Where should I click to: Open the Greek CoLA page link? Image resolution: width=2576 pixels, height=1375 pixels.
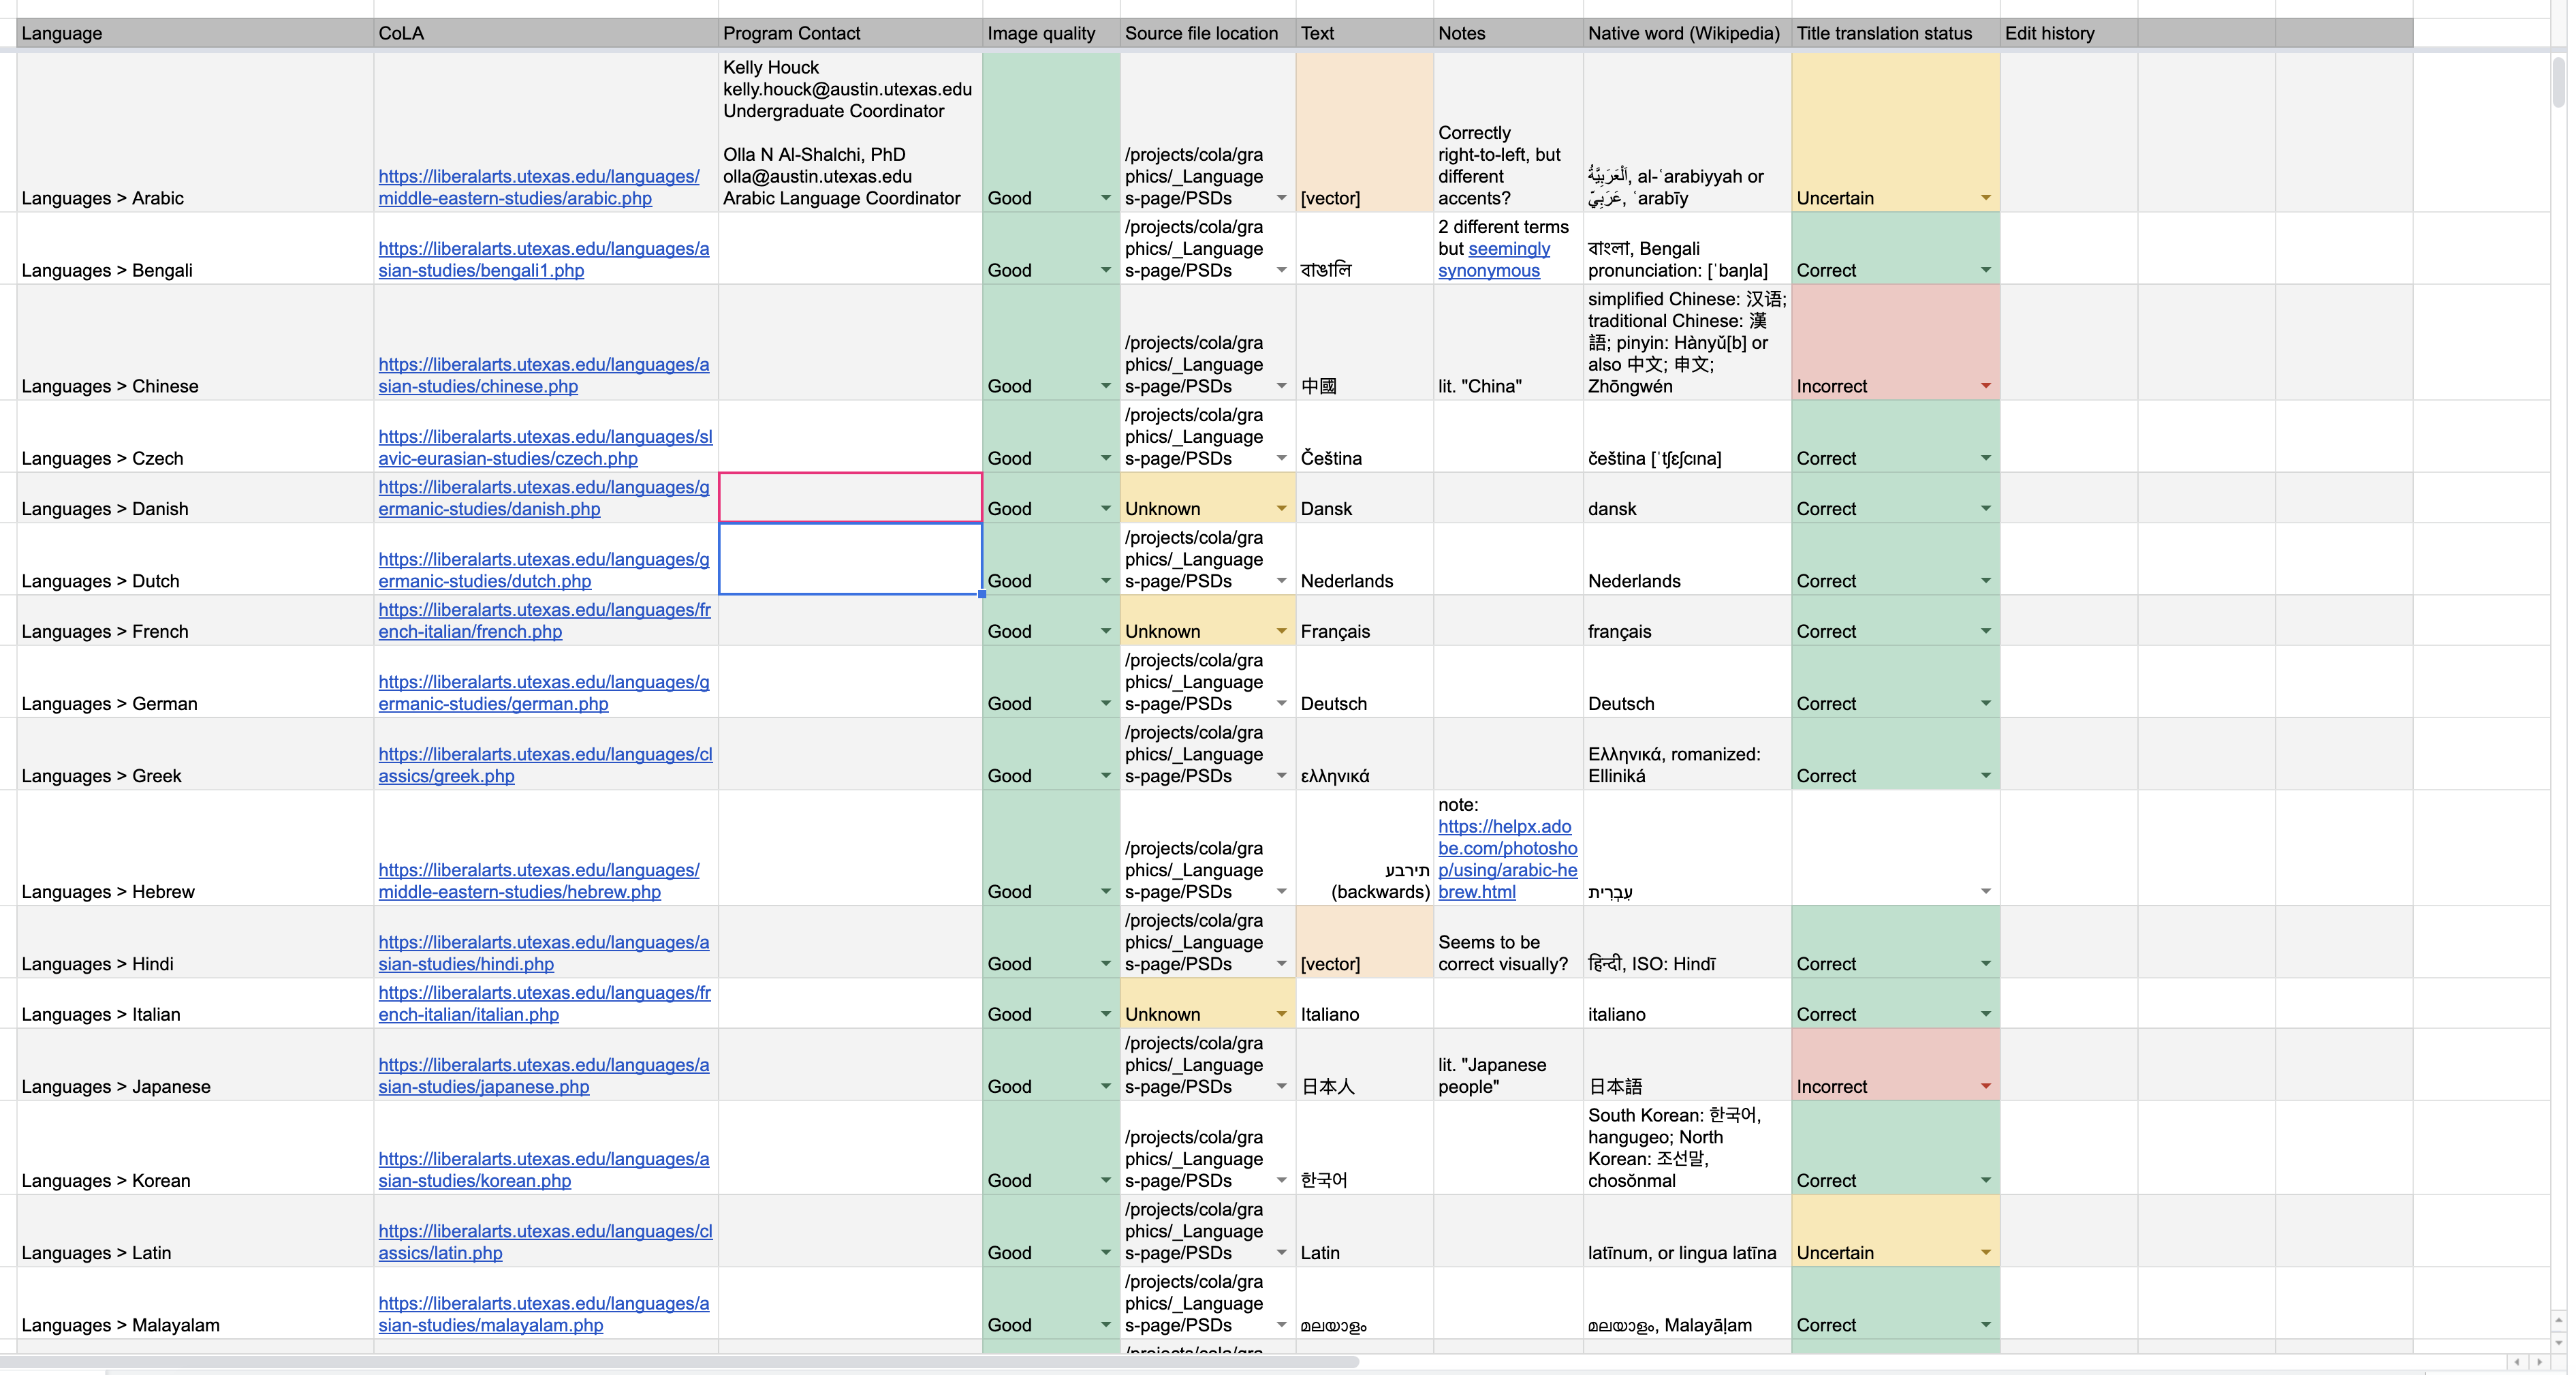click(x=545, y=765)
